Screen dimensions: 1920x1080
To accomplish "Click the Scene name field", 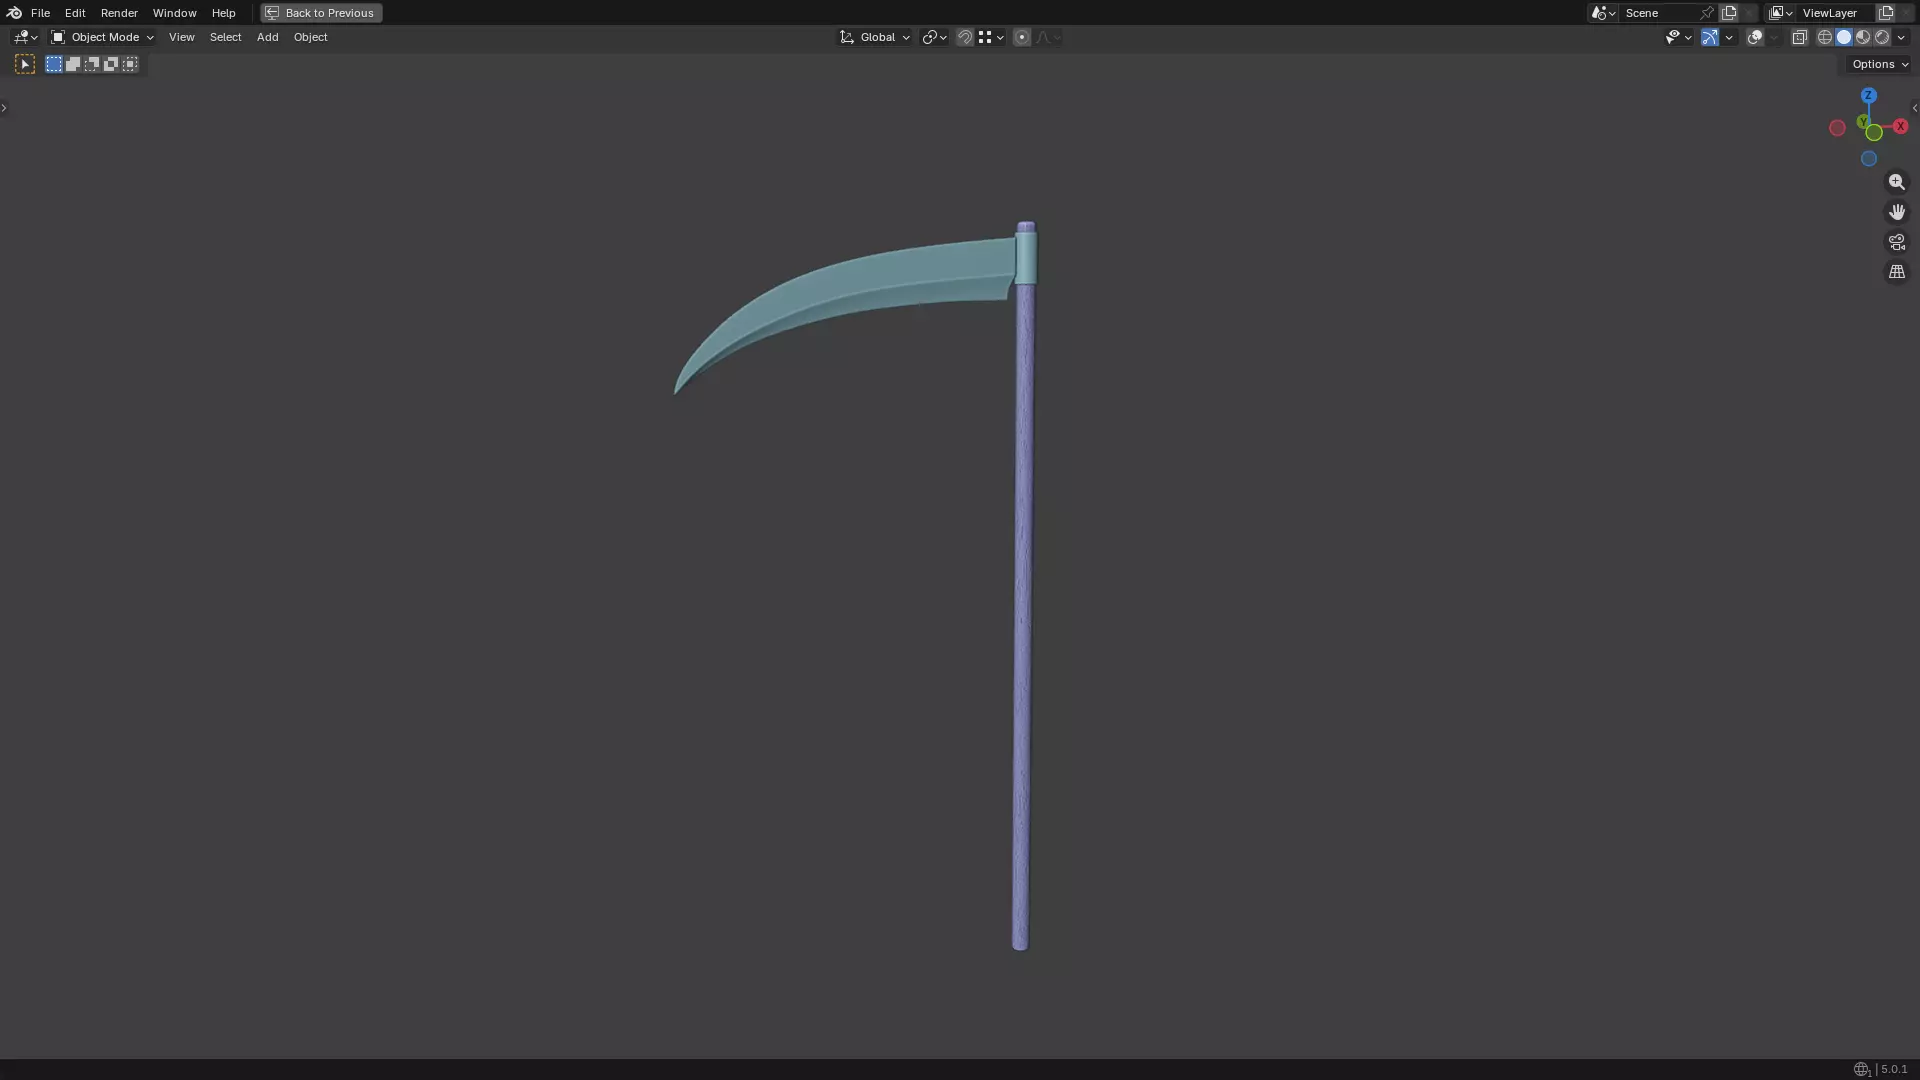I will pyautogui.click(x=1657, y=13).
